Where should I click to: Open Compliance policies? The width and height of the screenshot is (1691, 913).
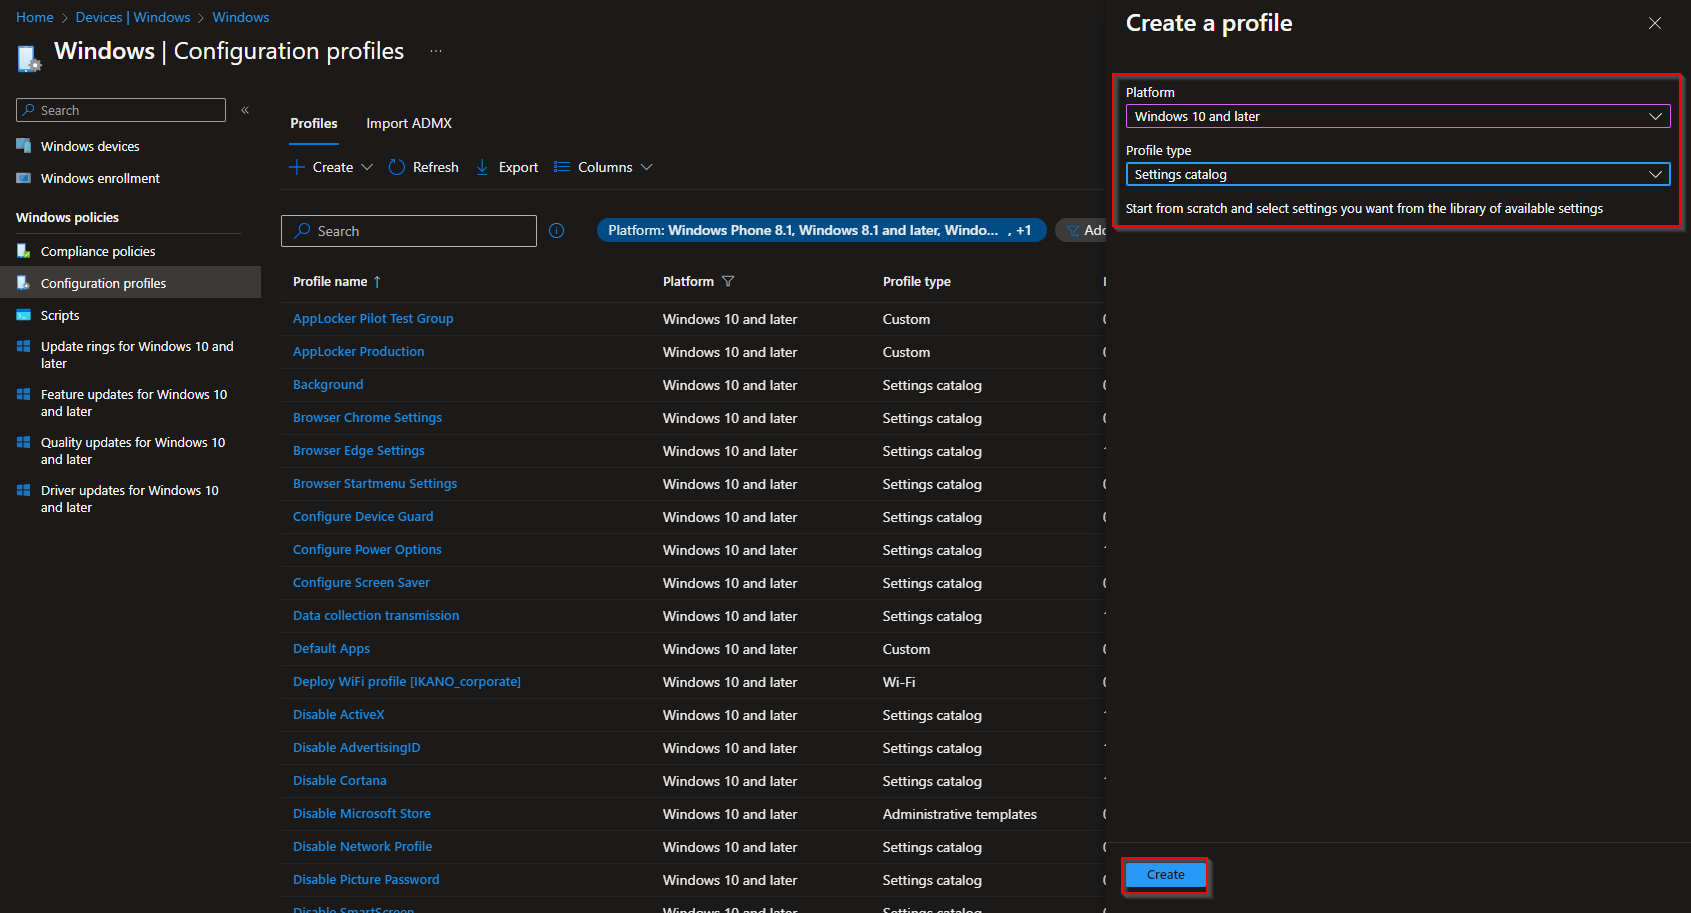[97, 251]
